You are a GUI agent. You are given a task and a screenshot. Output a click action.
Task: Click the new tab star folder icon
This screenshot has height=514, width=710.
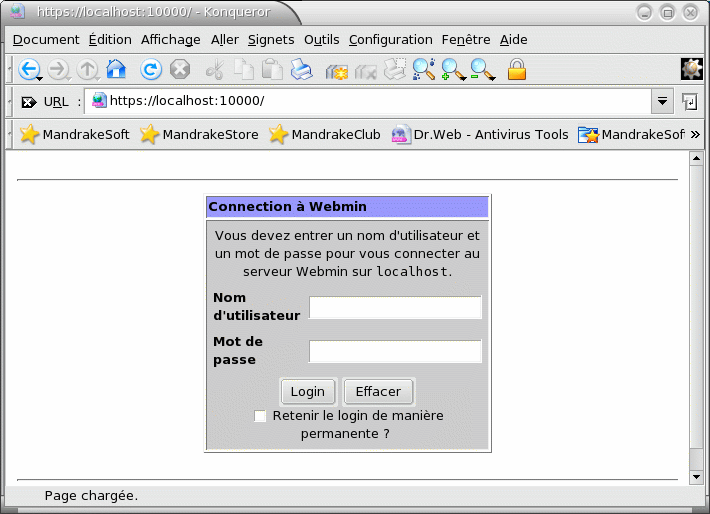pyautogui.click(x=336, y=70)
